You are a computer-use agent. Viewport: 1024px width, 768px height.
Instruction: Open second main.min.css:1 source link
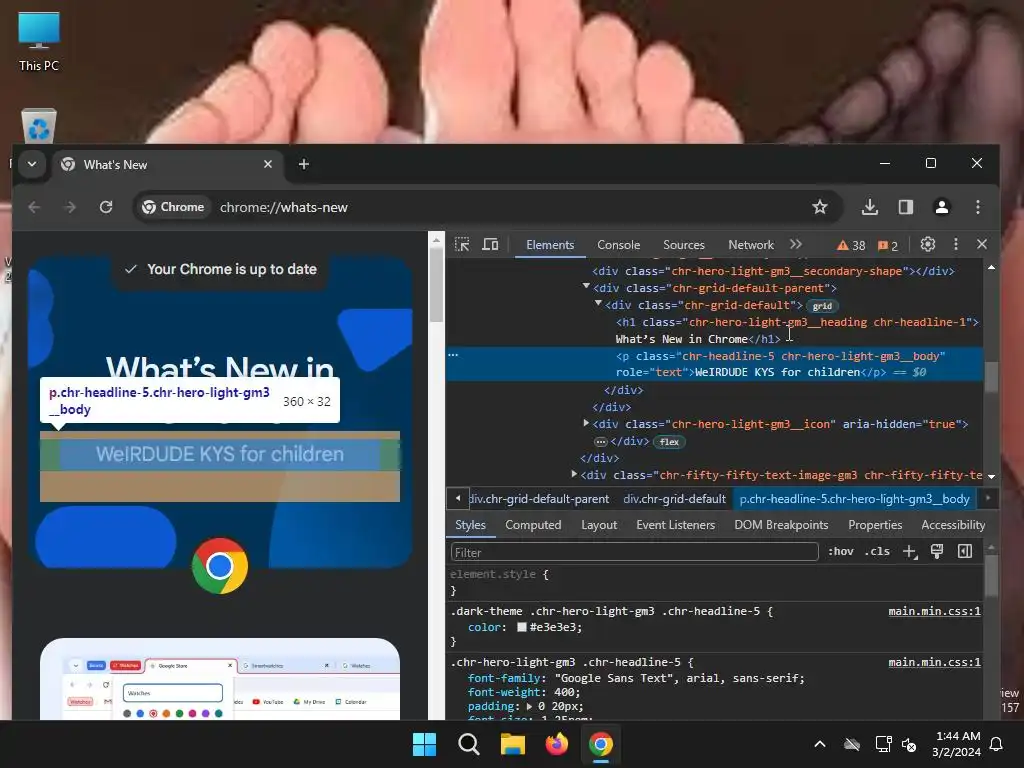[x=935, y=662]
